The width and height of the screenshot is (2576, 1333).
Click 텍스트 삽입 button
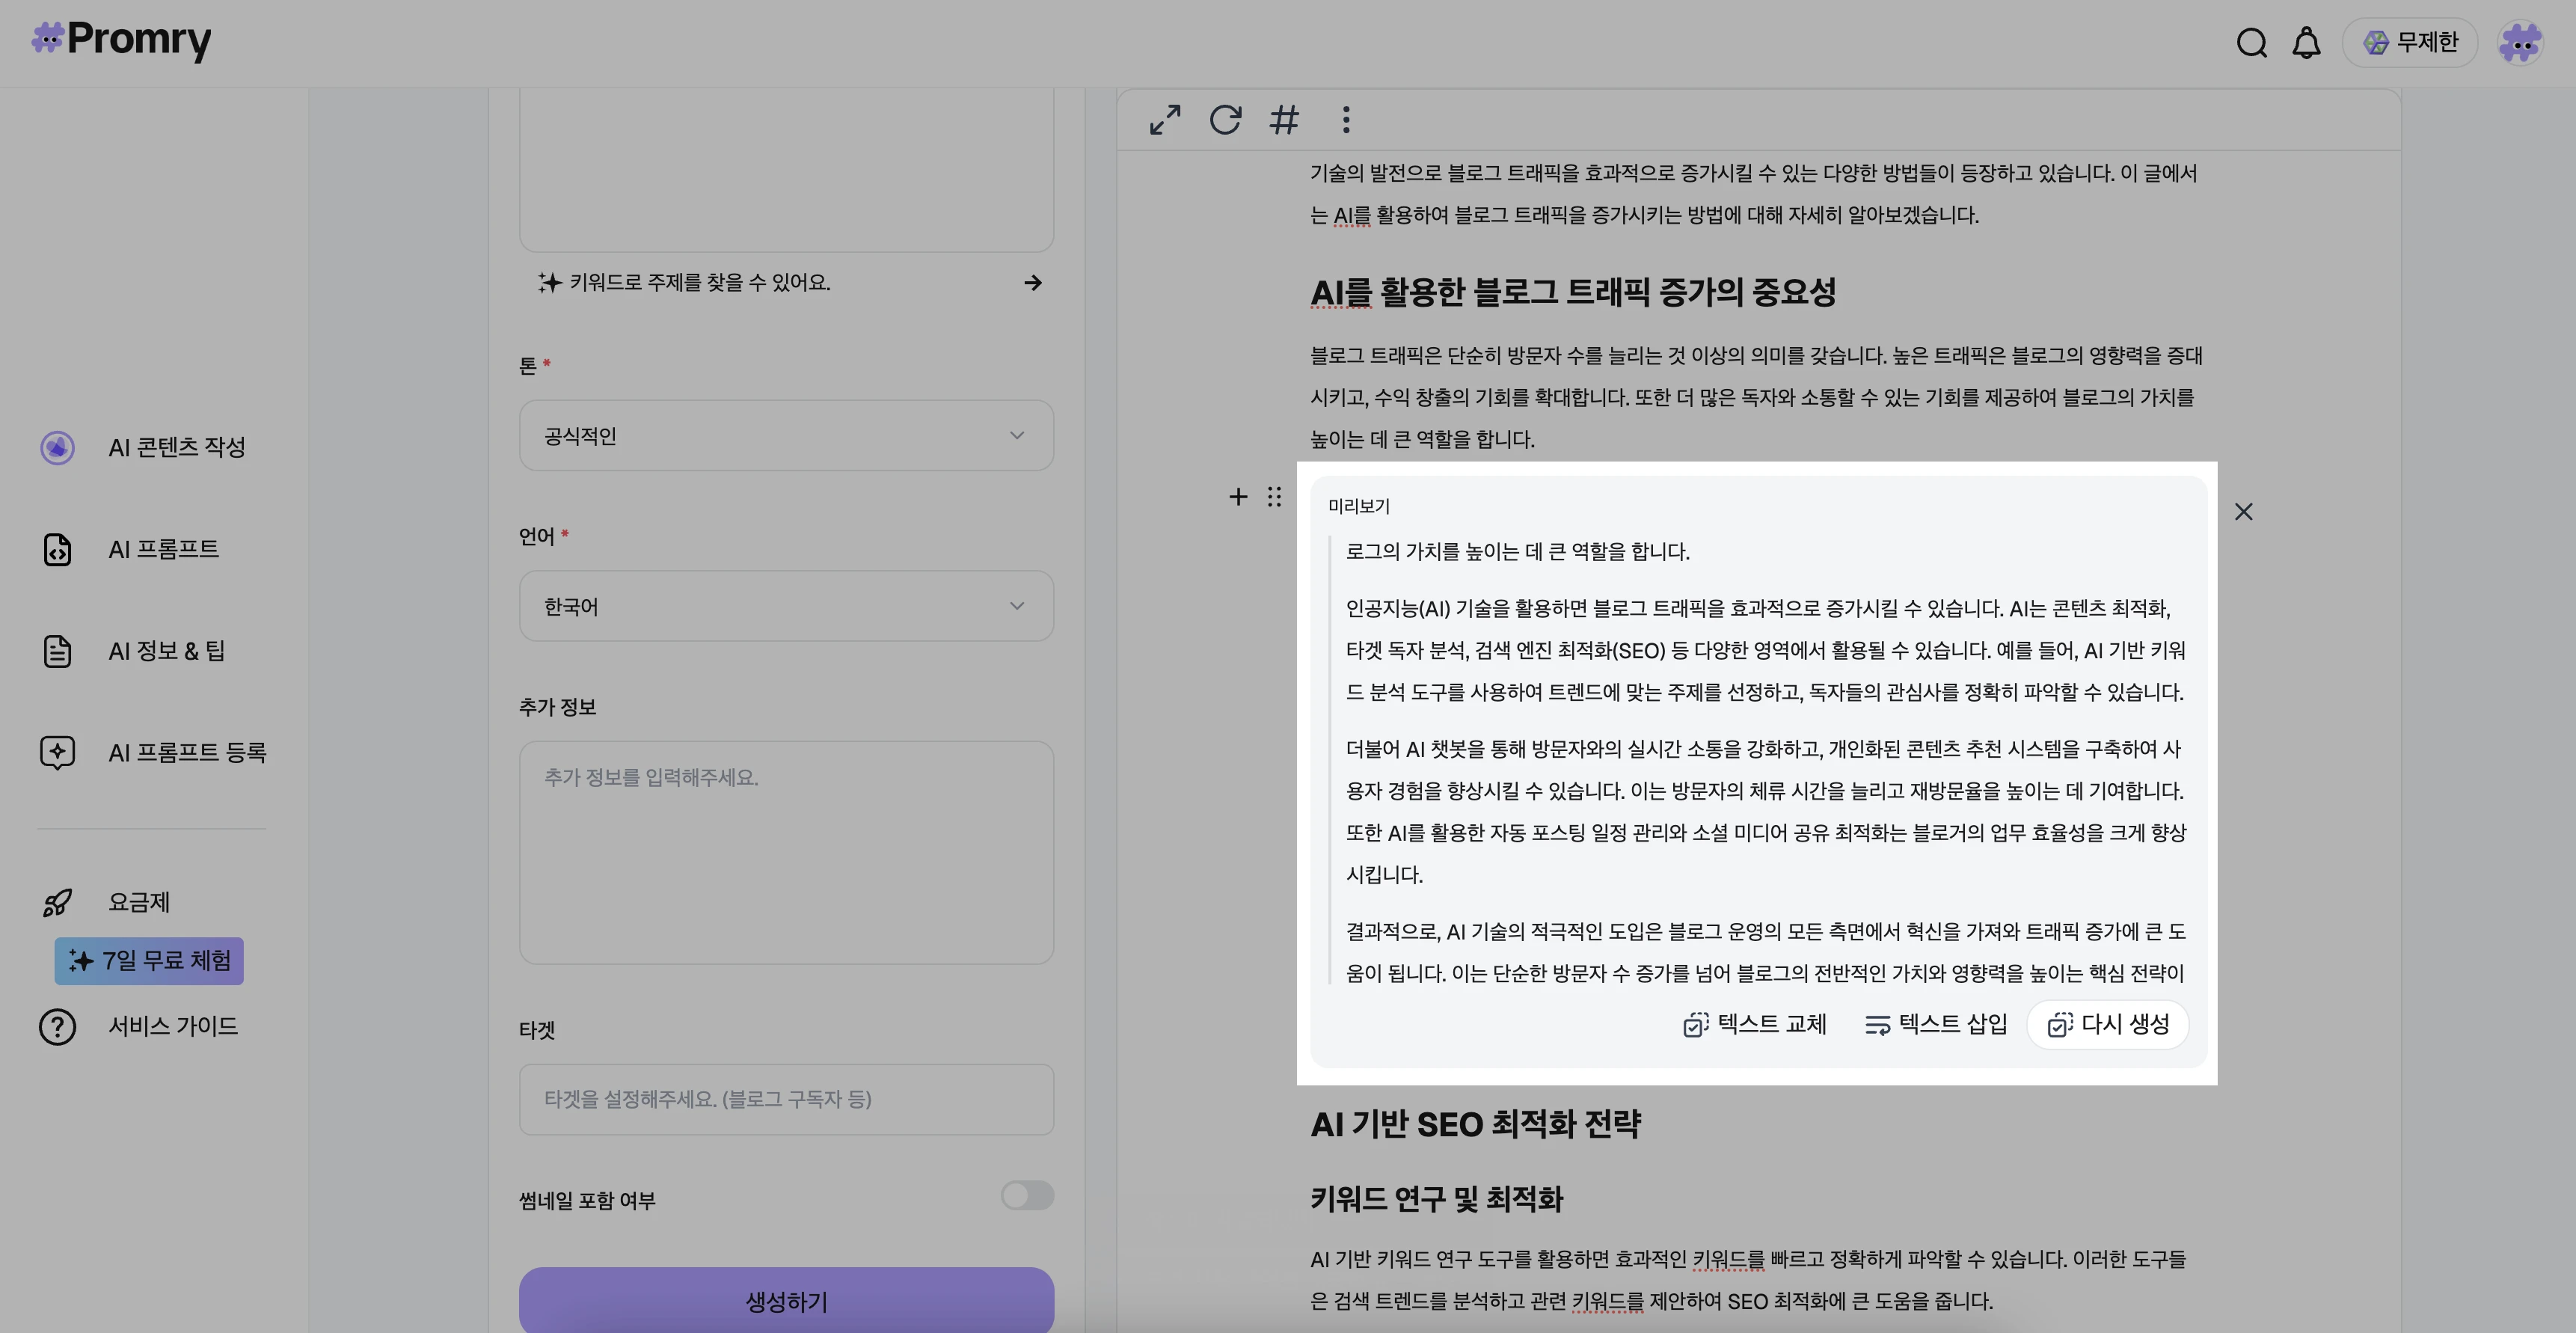point(1936,1024)
